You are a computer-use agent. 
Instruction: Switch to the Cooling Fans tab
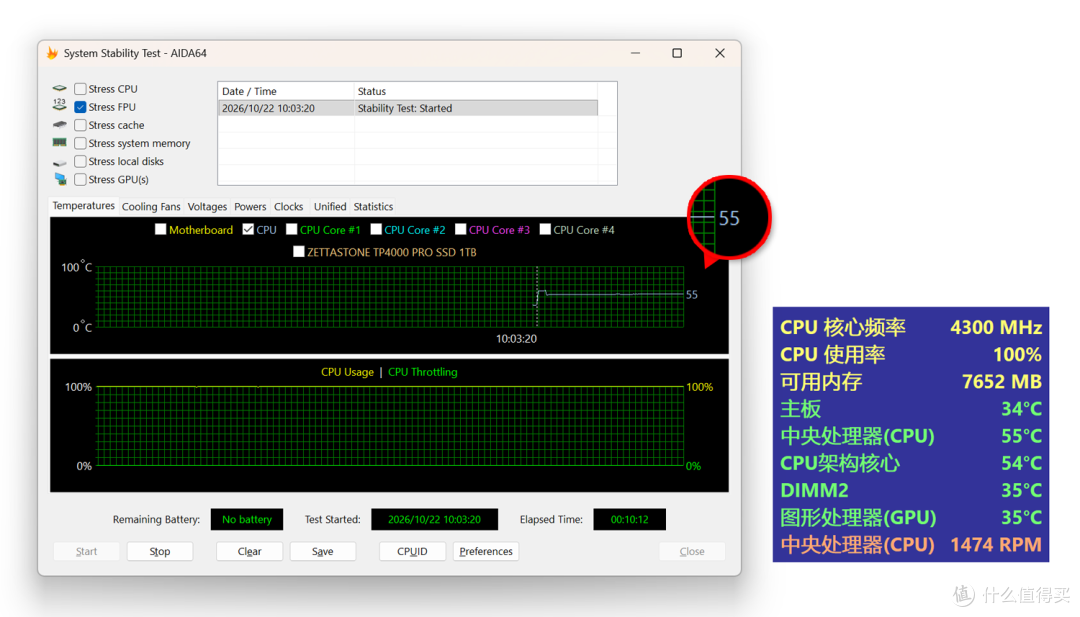pos(151,207)
